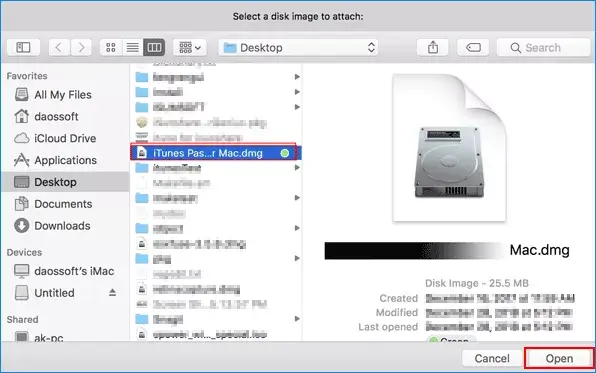Go forward with the right arrow

[x=81, y=48]
